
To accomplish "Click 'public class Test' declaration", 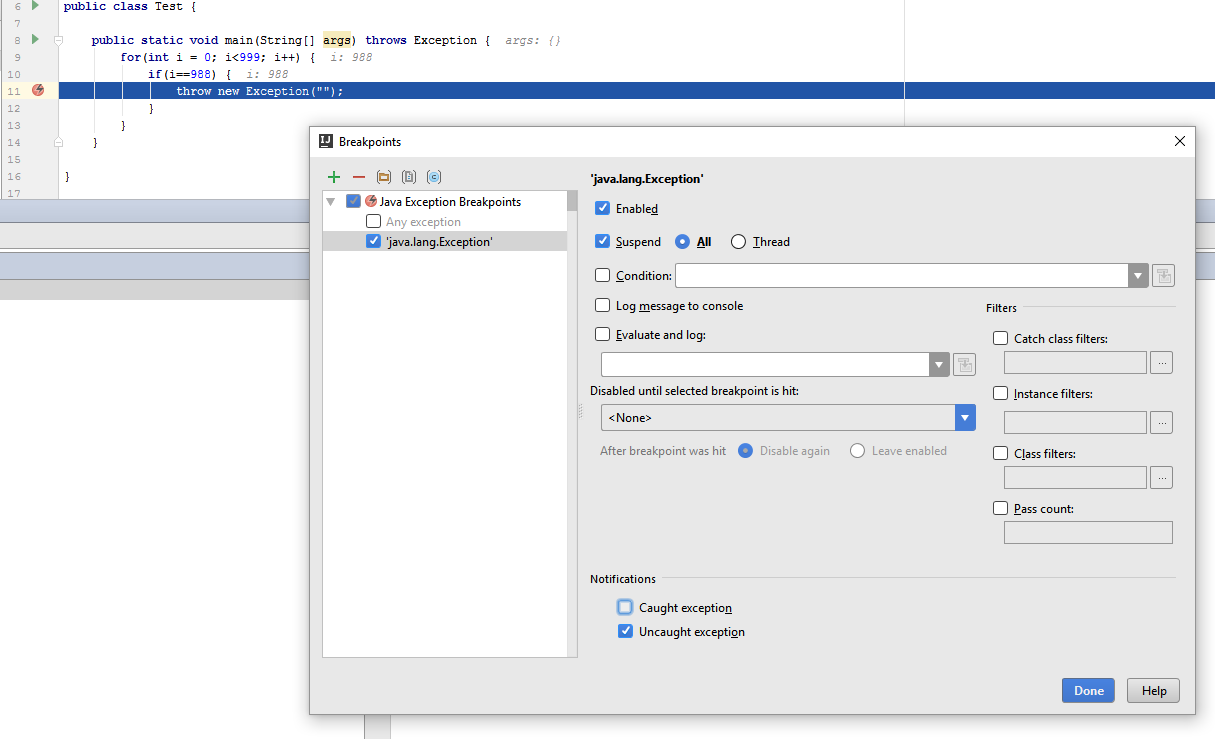I will pyautogui.click(x=130, y=6).
